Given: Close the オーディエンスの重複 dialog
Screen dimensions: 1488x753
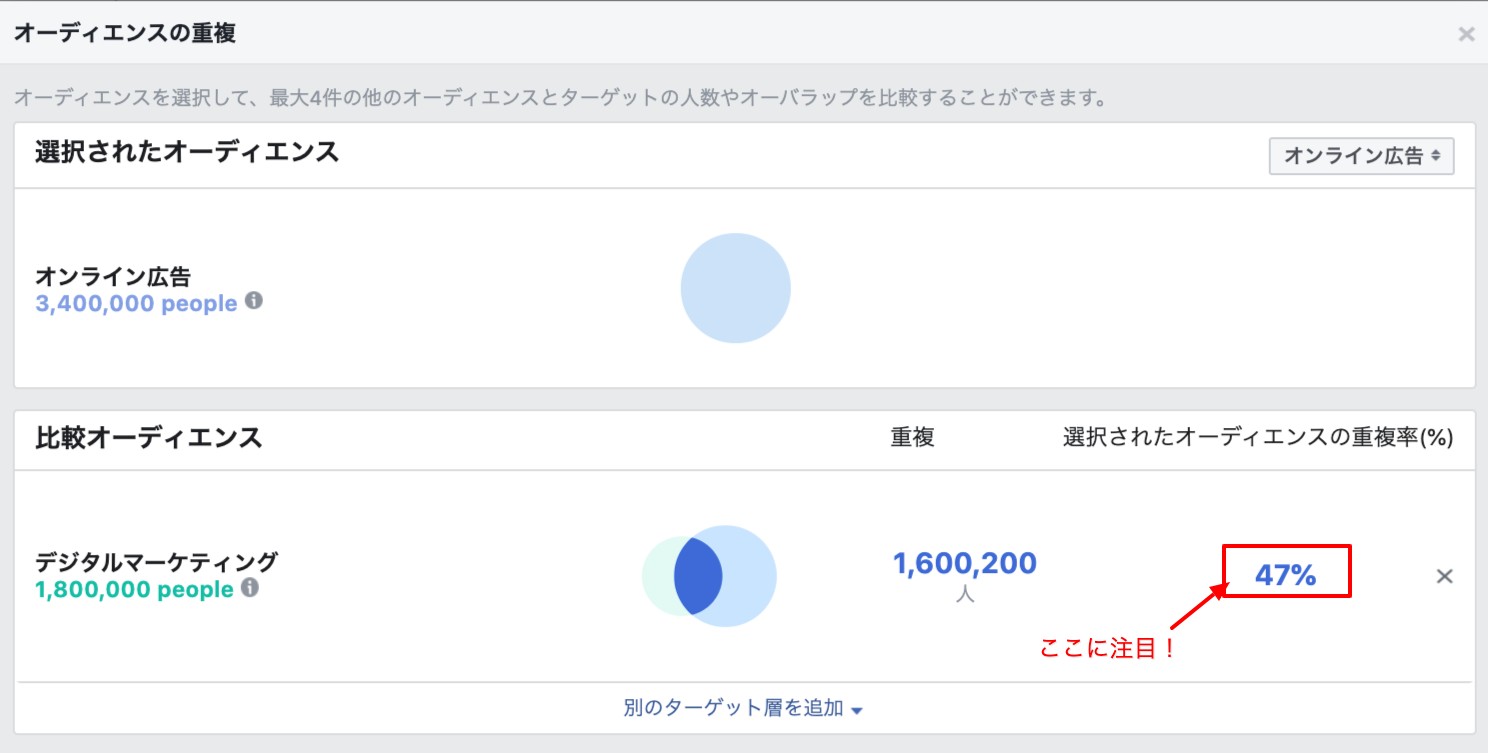Looking at the screenshot, I should [x=1466, y=35].
